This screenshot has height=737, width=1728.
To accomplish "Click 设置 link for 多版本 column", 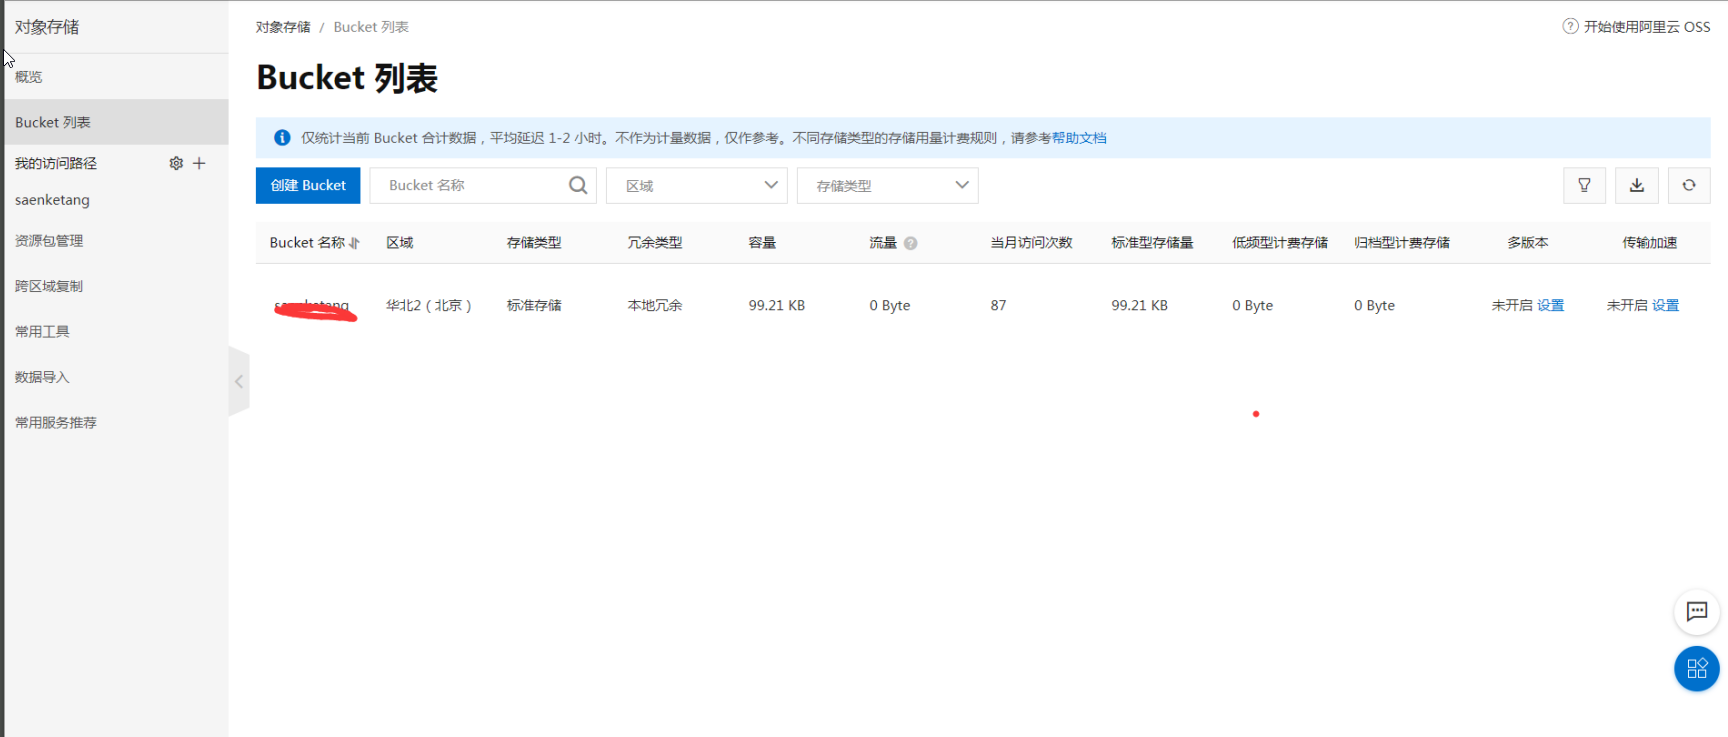I will [1550, 305].
